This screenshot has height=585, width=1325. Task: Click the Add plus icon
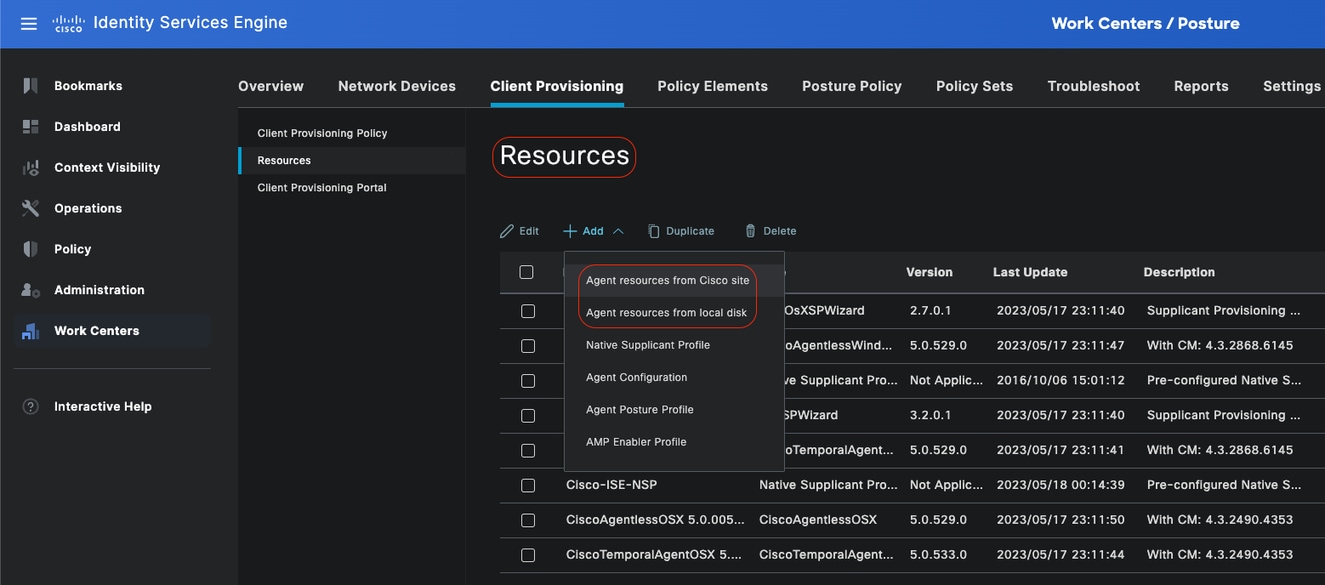(x=570, y=231)
